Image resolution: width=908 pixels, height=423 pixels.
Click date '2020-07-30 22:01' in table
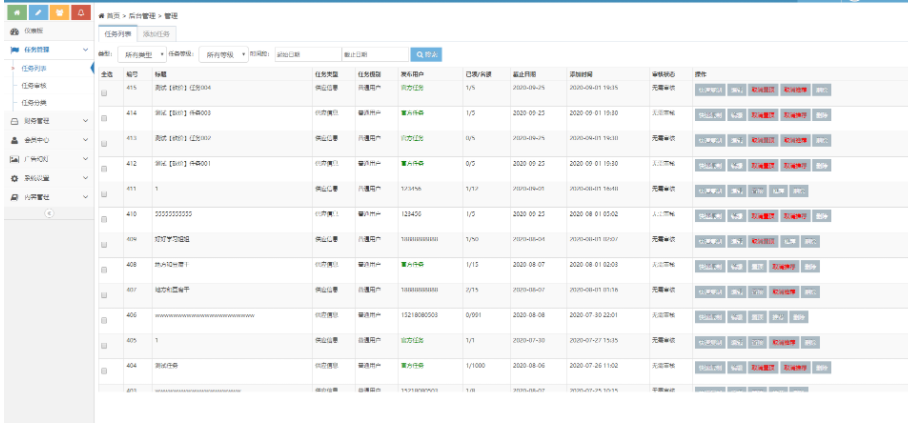pyautogui.click(x=594, y=316)
